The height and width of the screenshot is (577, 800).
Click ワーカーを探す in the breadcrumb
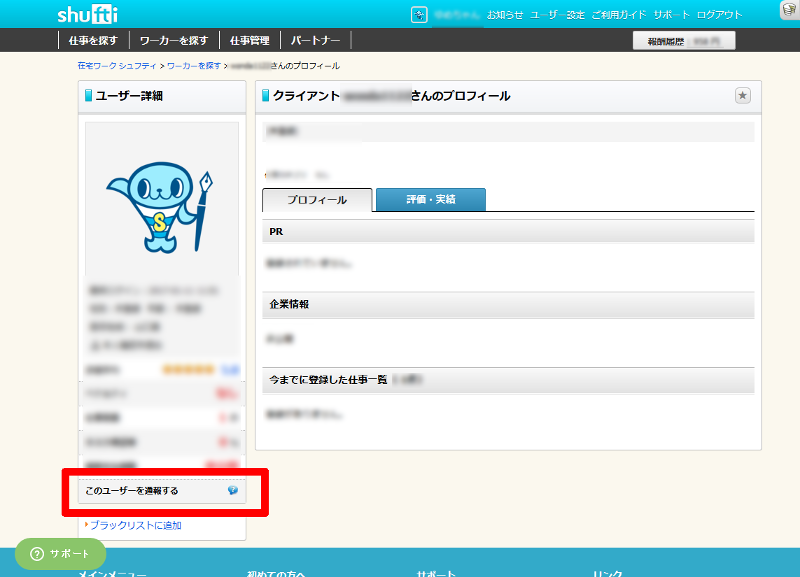point(194,66)
